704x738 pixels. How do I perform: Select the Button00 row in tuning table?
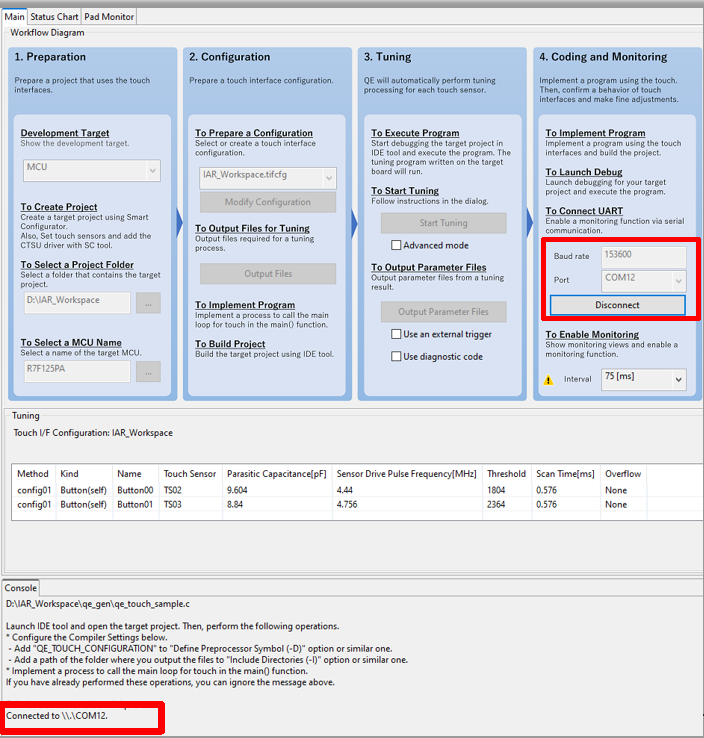(135, 490)
